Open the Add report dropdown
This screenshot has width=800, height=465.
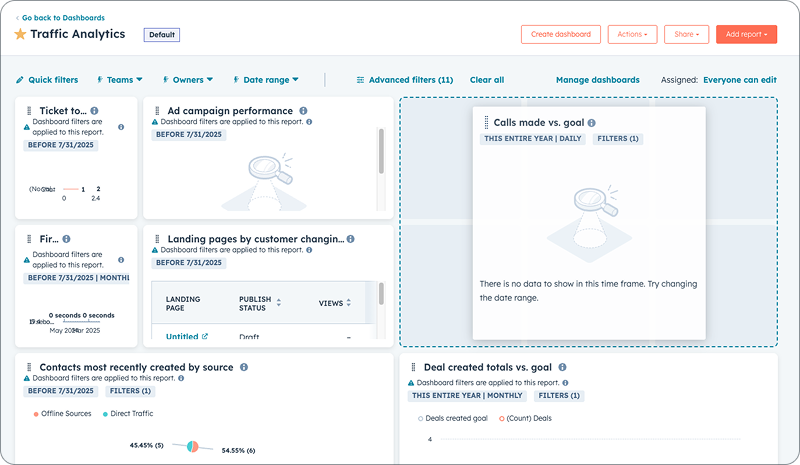coord(746,34)
